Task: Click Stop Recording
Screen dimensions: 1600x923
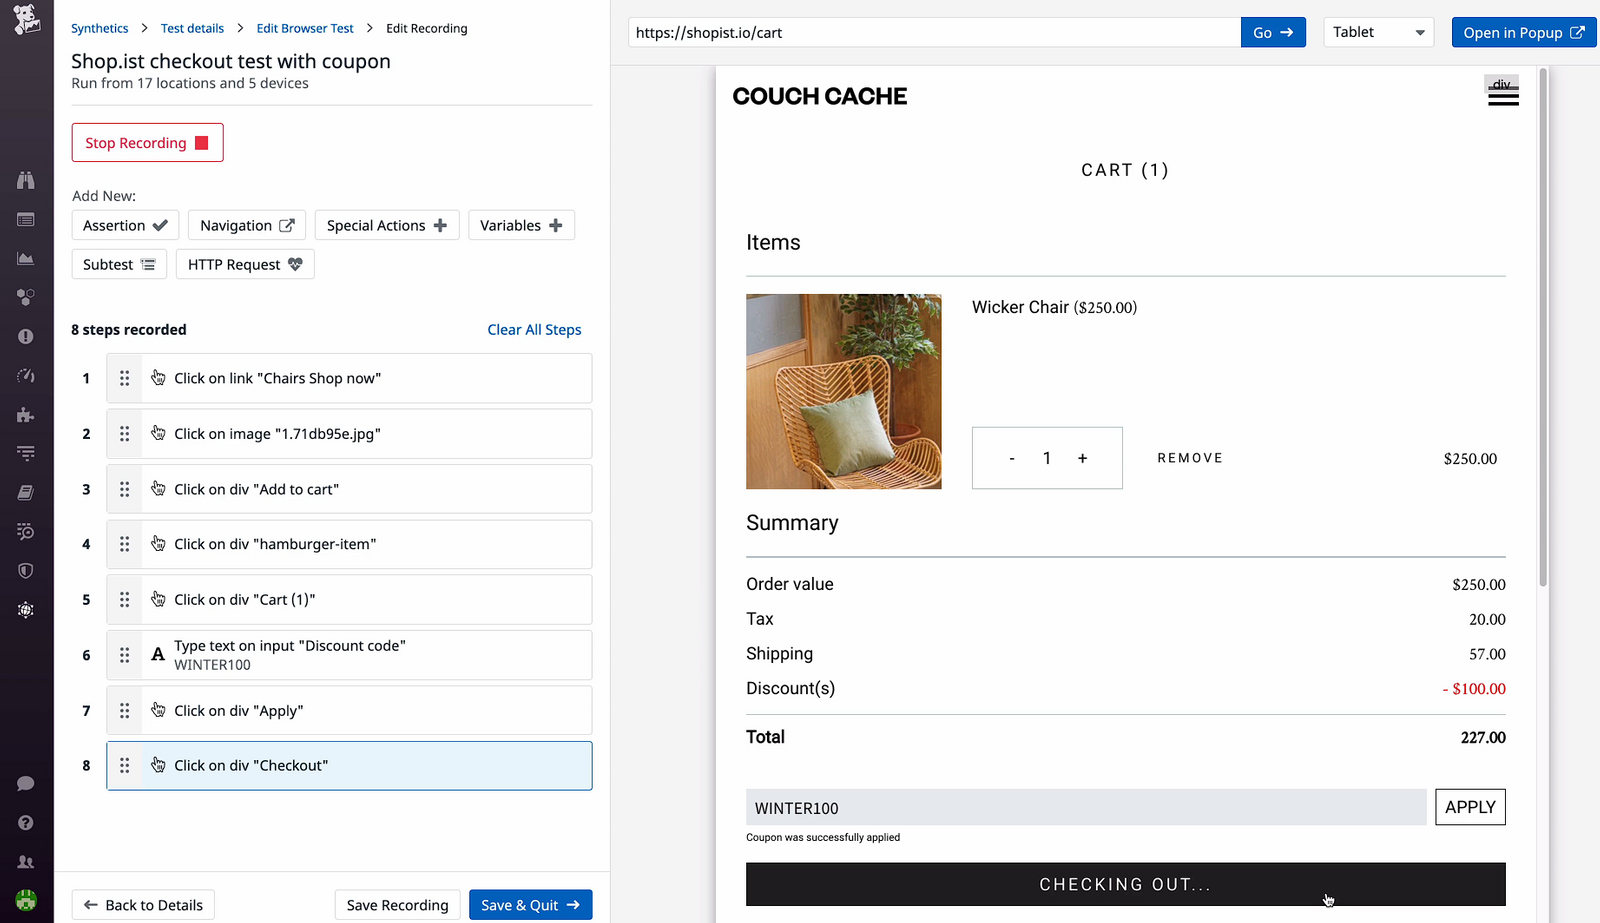Action: click(147, 142)
